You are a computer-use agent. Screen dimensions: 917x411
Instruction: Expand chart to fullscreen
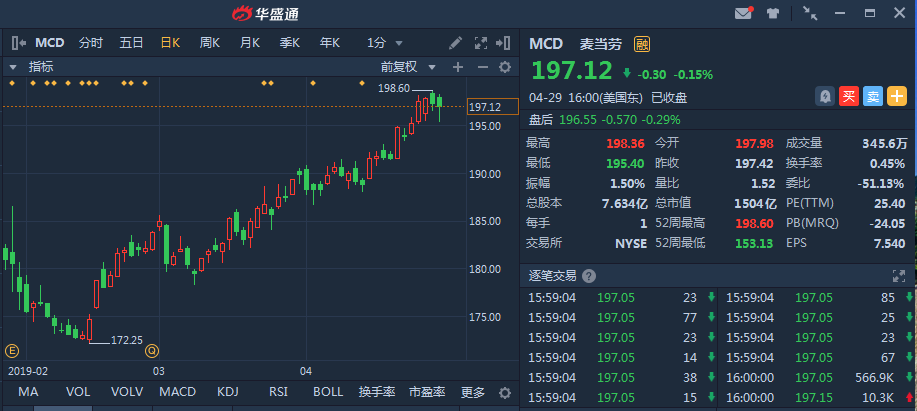pyautogui.click(x=481, y=43)
